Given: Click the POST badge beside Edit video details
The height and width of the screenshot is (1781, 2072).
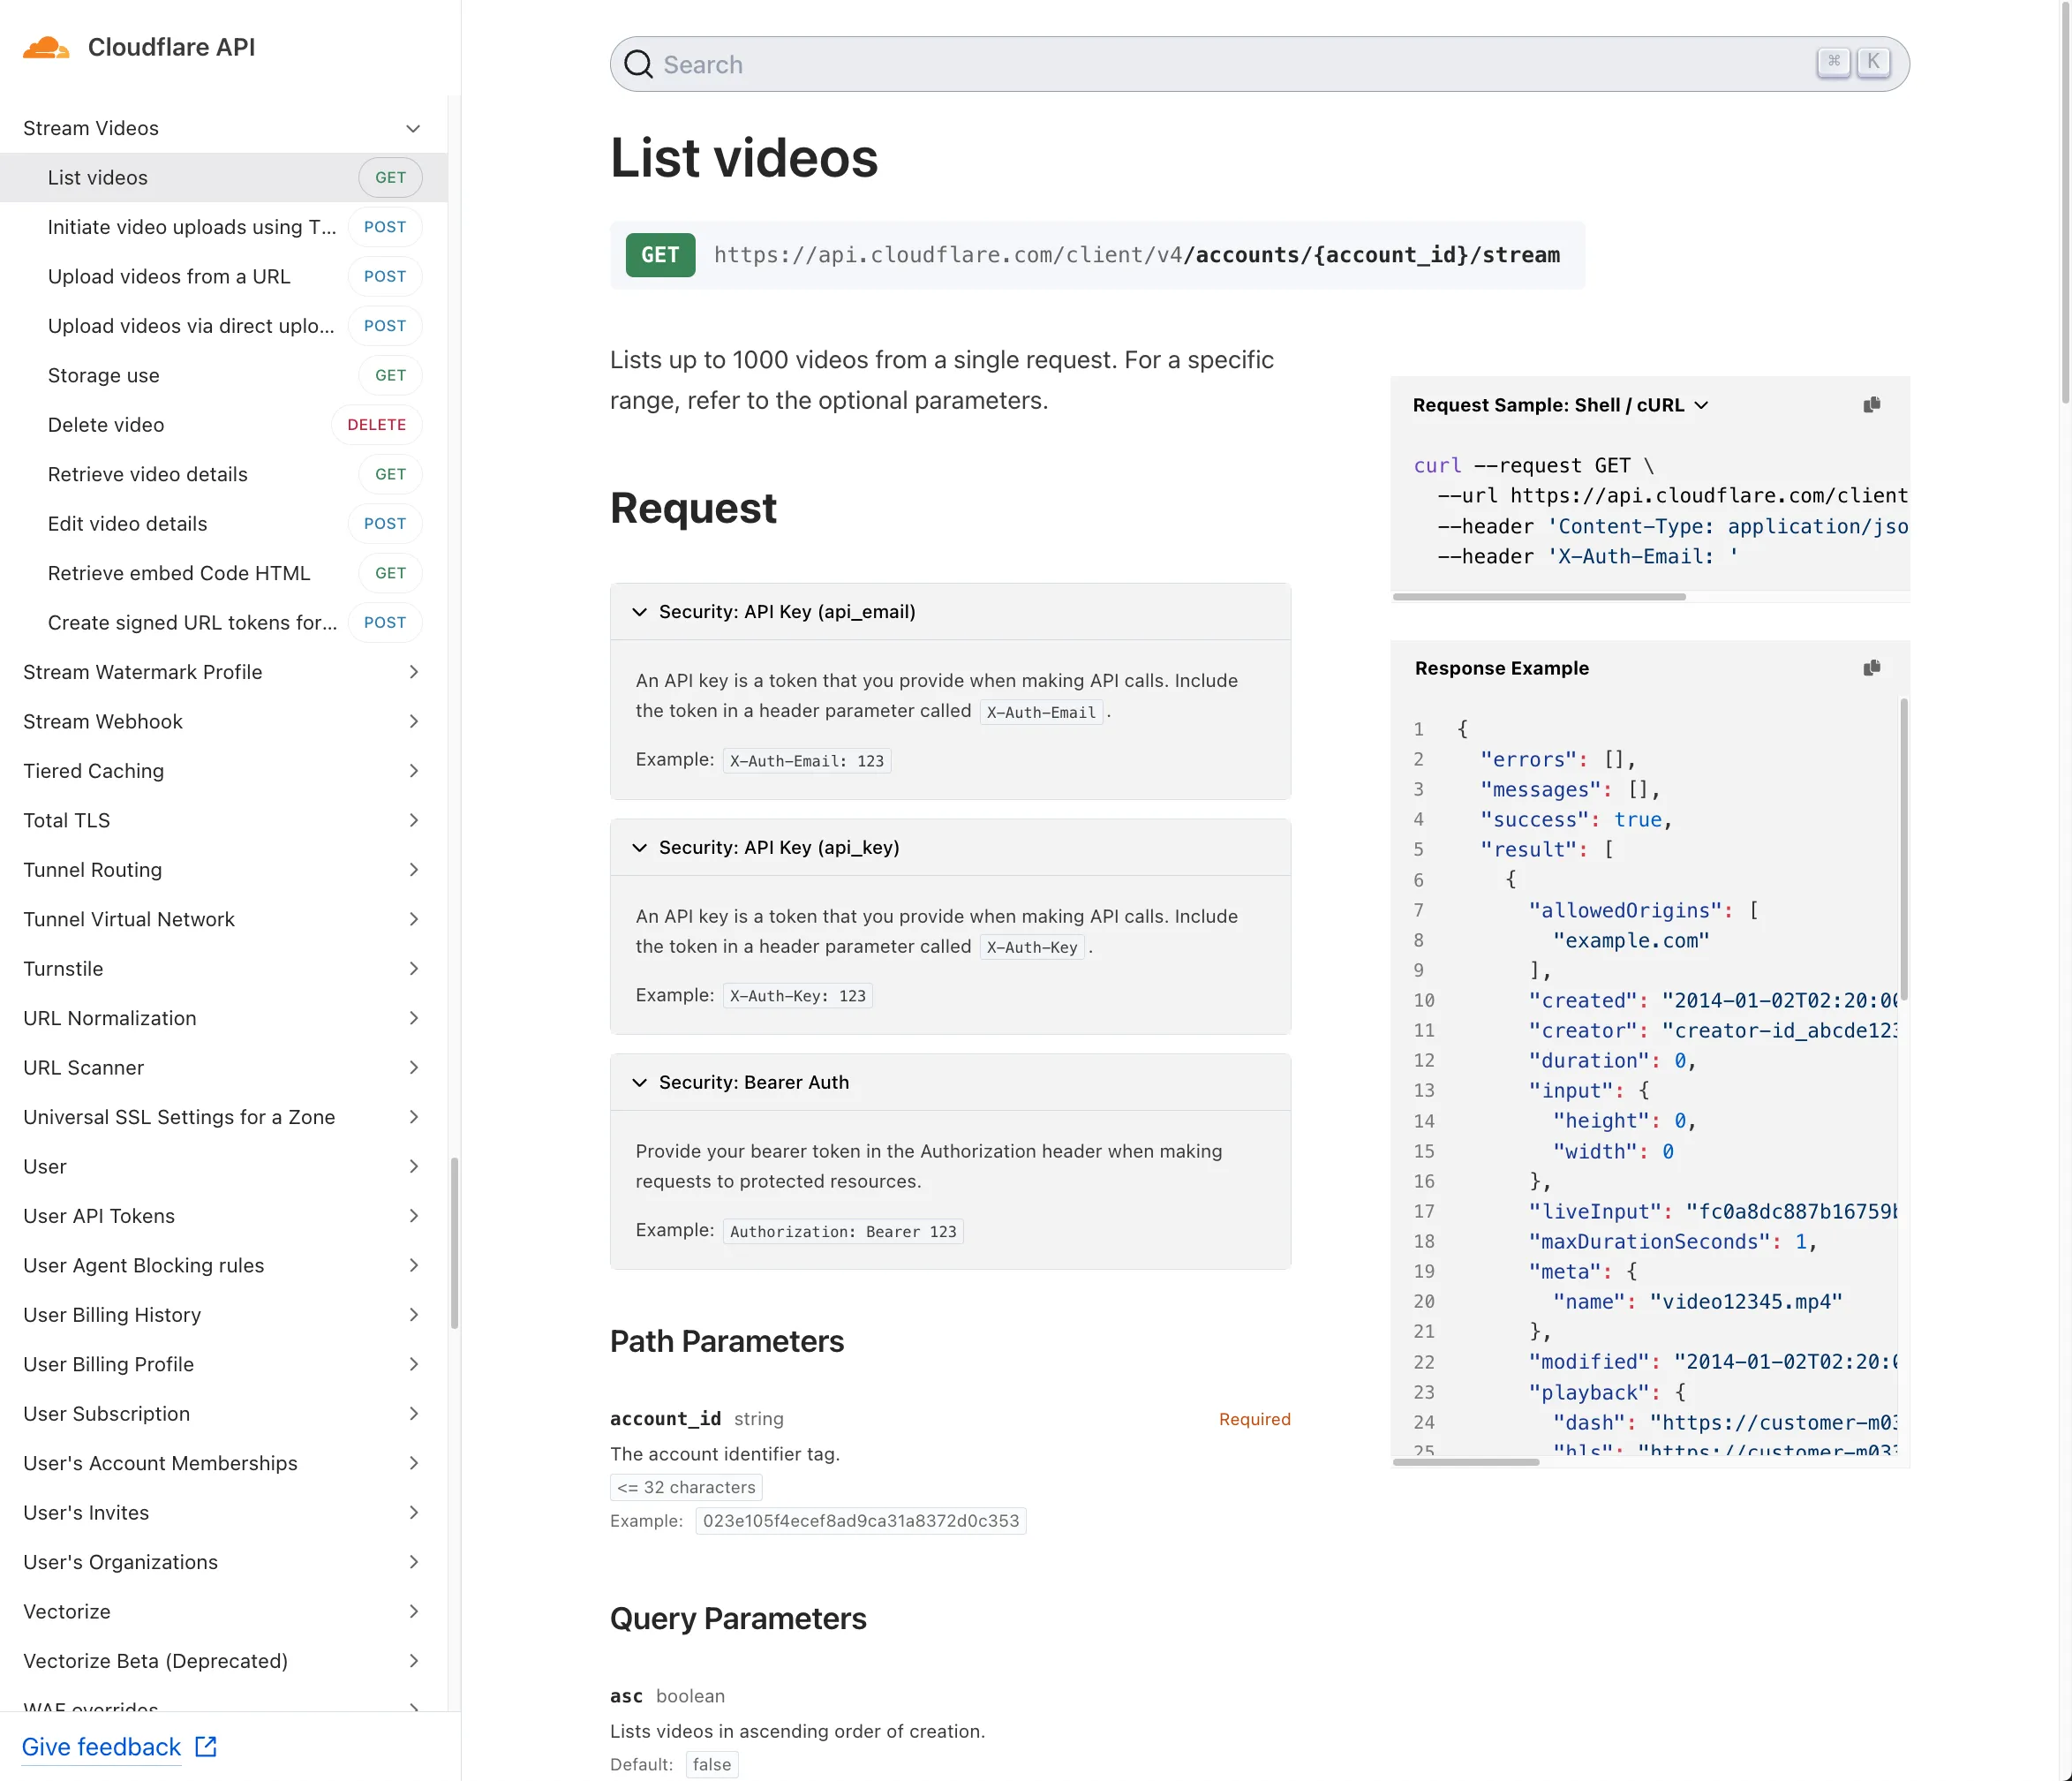Looking at the screenshot, I should [x=385, y=523].
